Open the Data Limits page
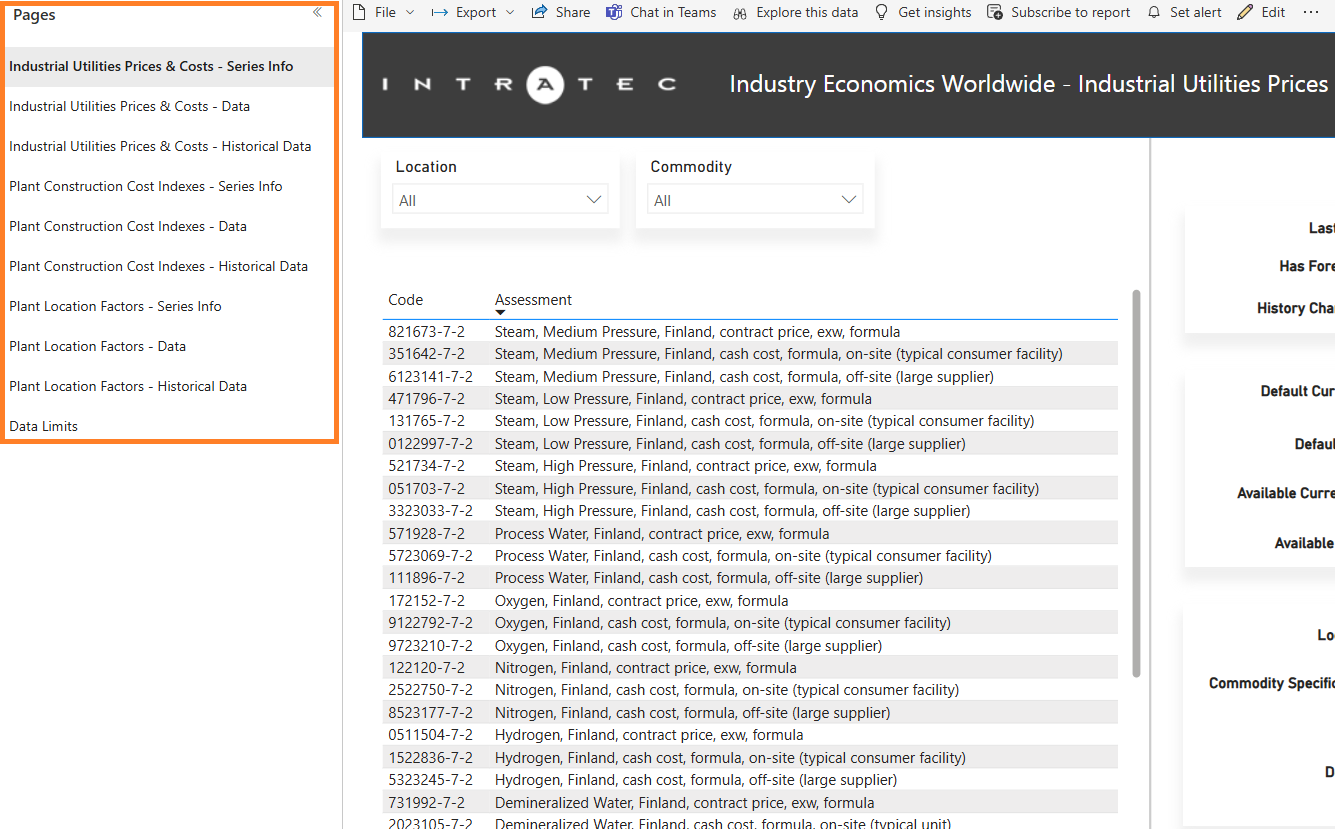 click(x=44, y=426)
